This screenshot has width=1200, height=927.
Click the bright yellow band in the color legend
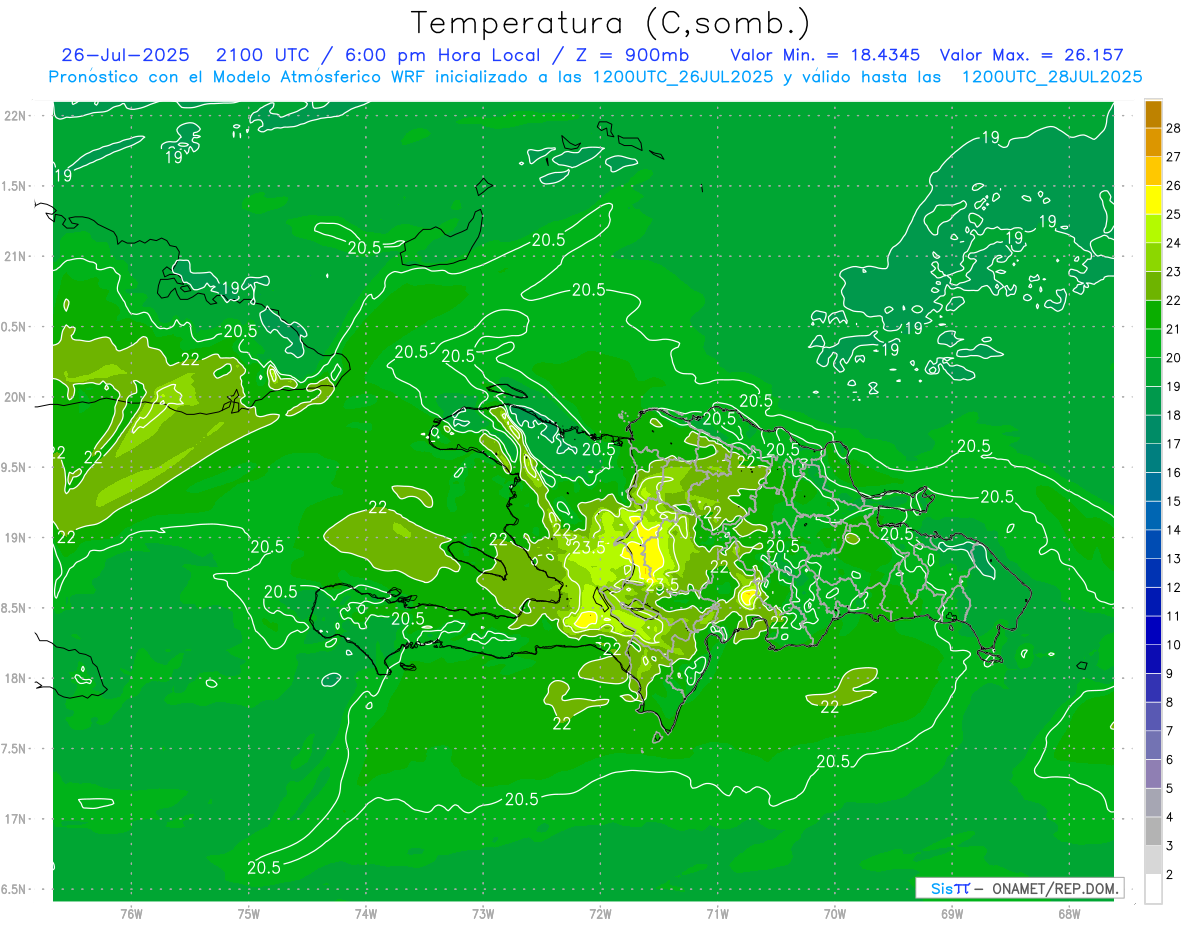click(x=1153, y=199)
